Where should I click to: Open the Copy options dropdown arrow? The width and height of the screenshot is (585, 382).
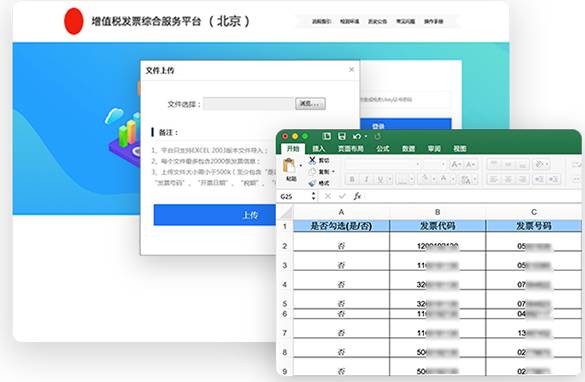pos(333,172)
